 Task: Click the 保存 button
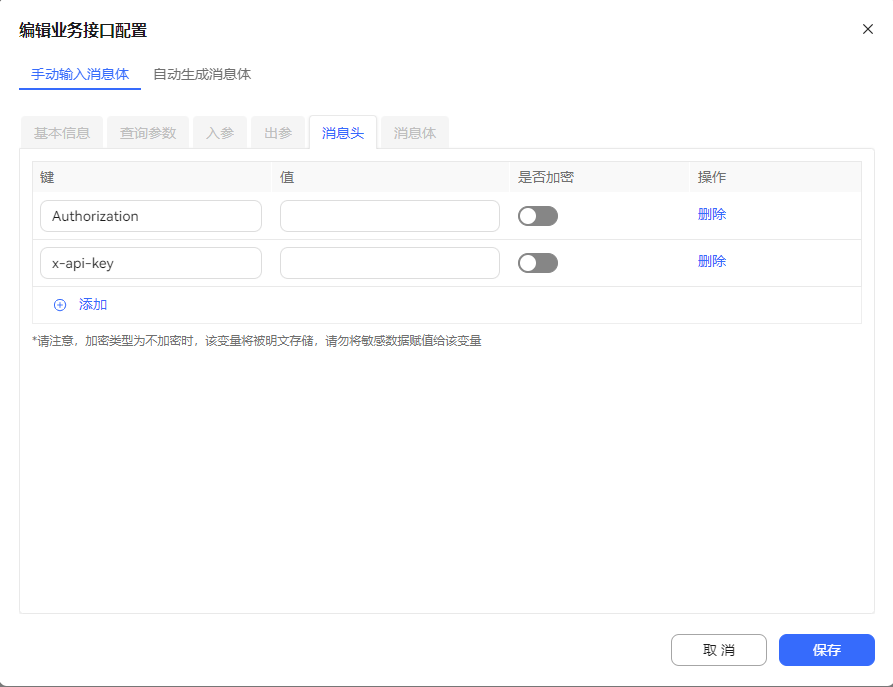827,650
